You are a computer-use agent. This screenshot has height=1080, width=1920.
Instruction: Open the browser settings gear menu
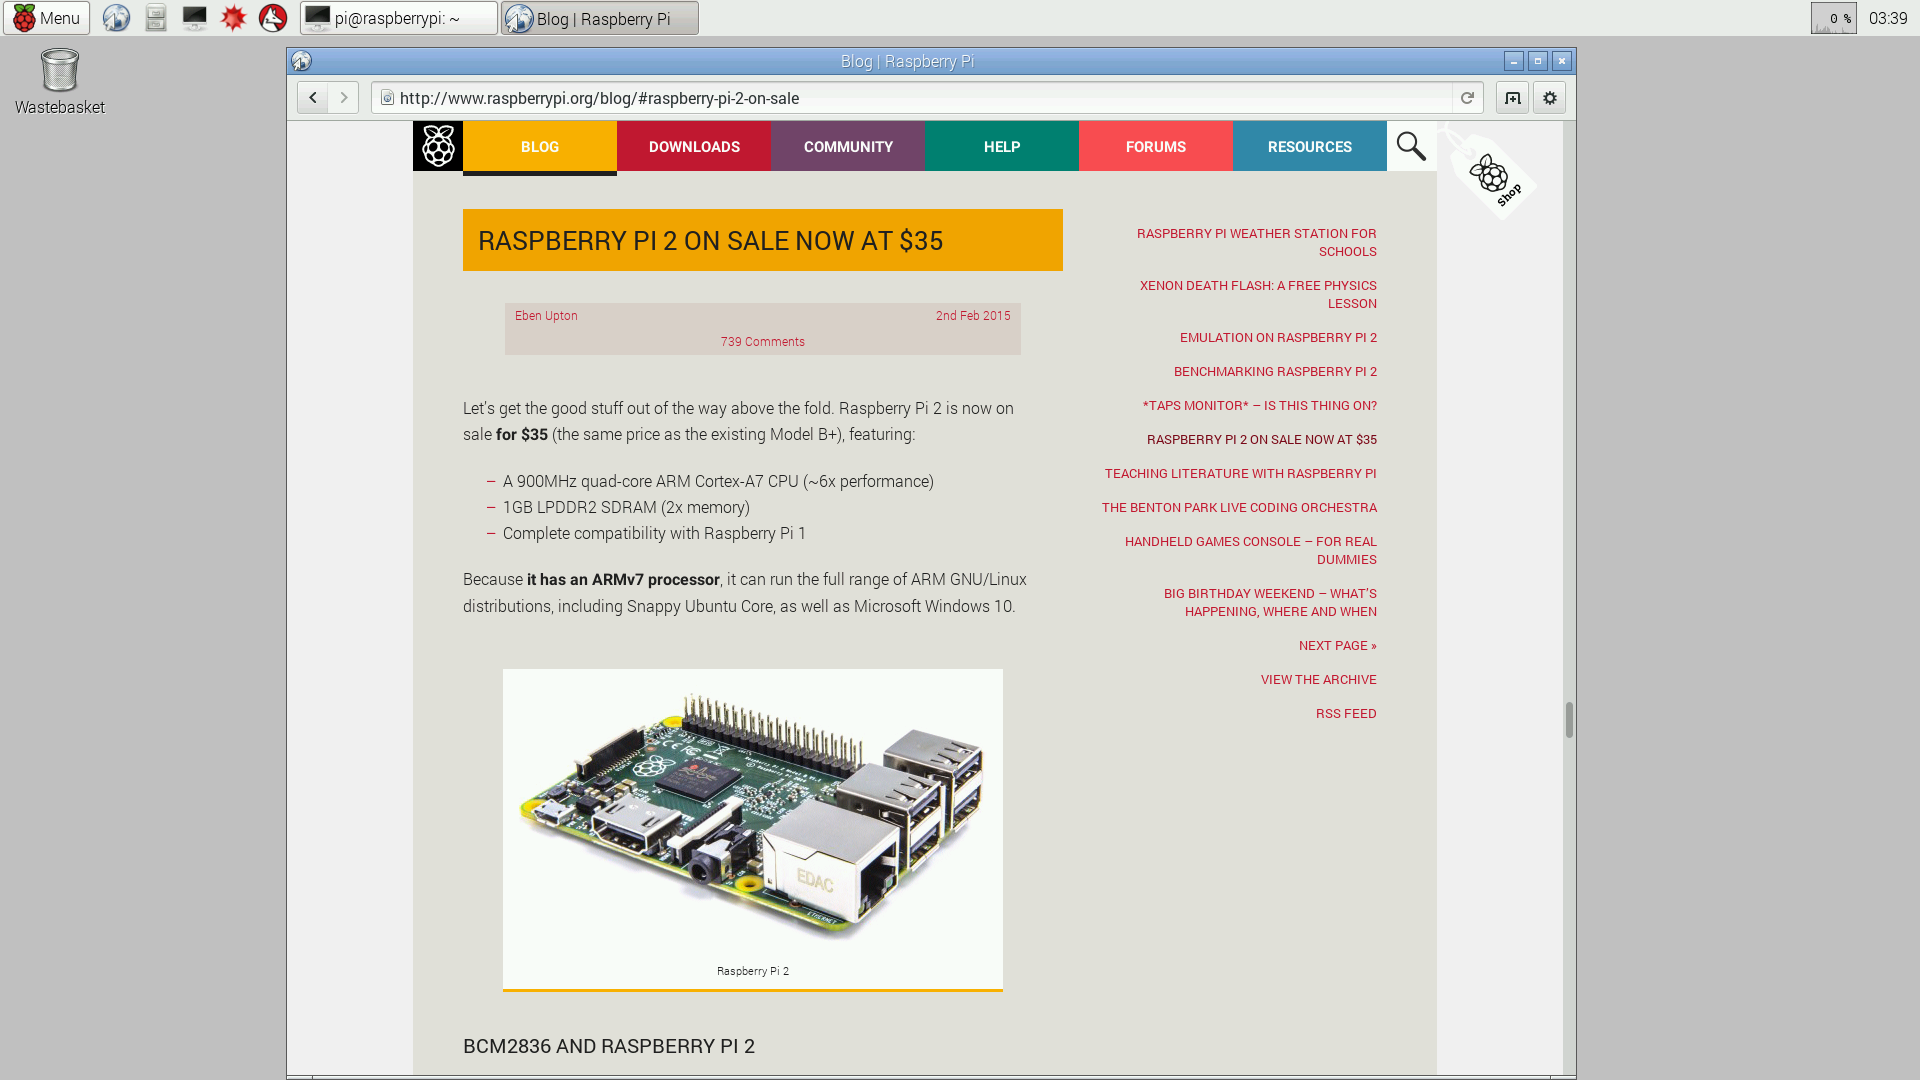(x=1549, y=98)
